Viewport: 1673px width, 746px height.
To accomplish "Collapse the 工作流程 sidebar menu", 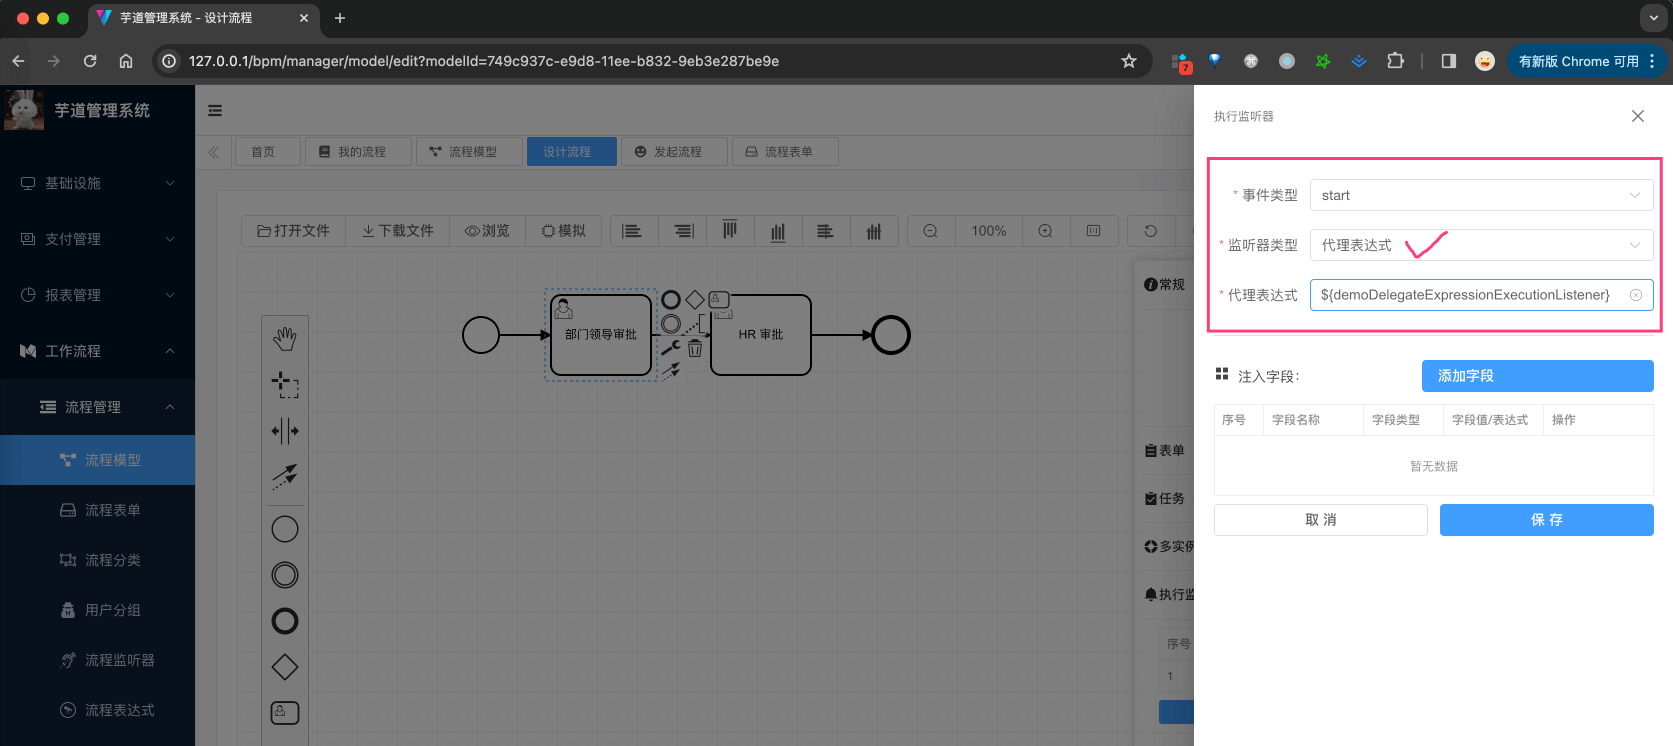I will [97, 351].
